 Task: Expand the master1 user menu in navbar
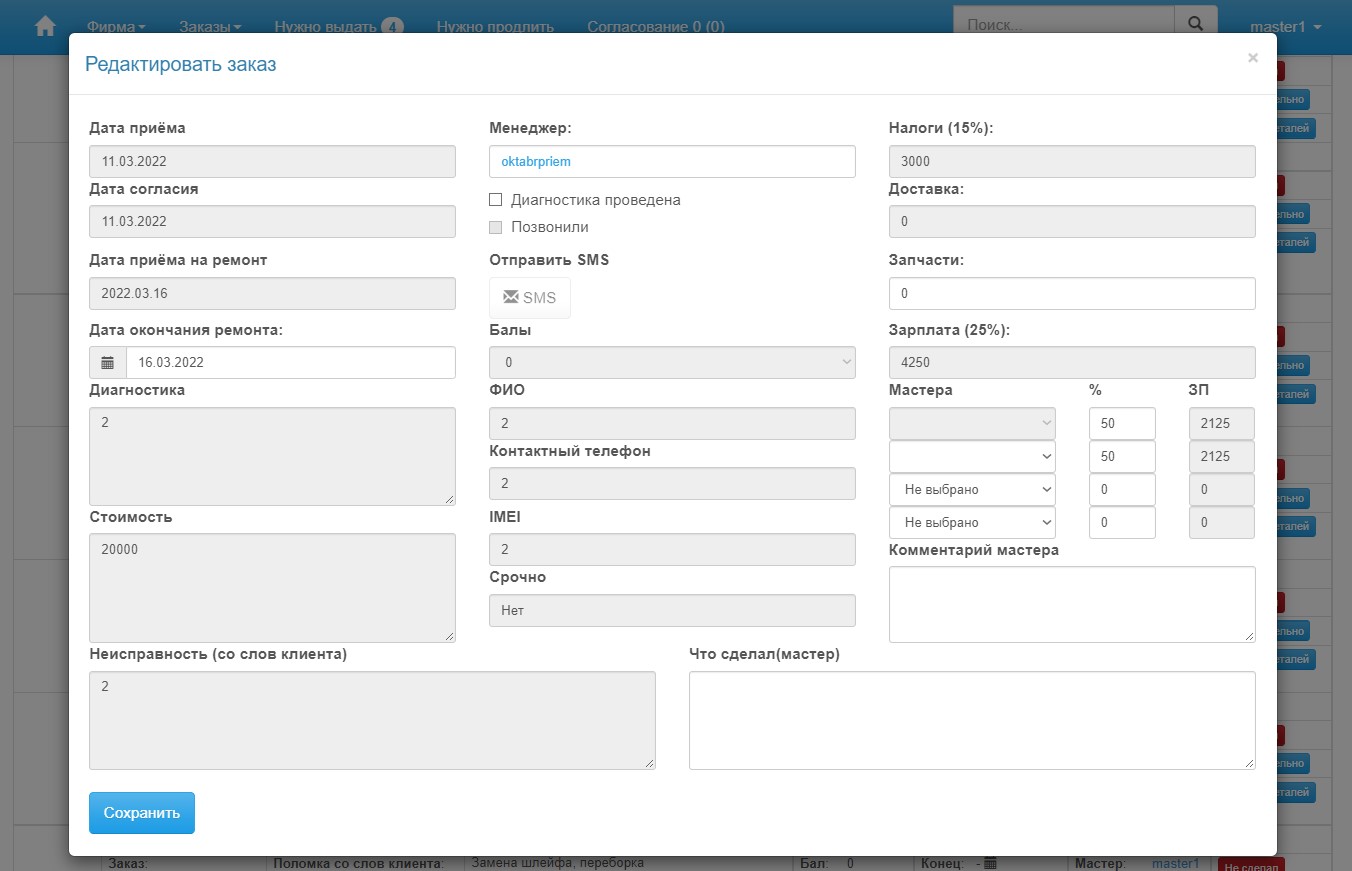click(1286, 27)
